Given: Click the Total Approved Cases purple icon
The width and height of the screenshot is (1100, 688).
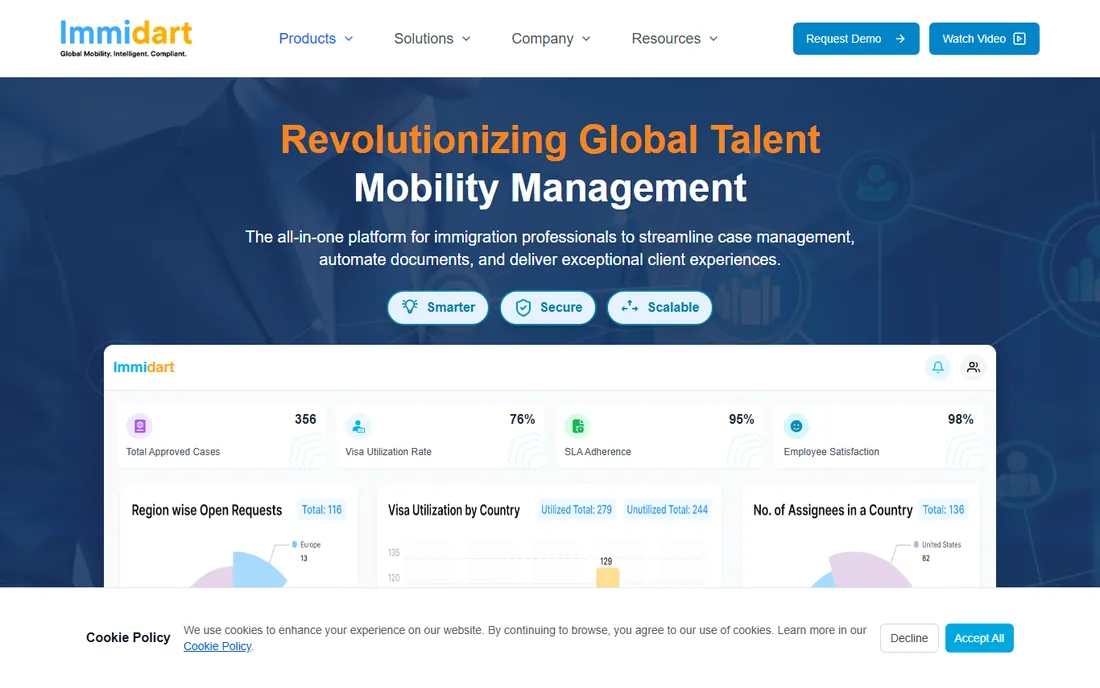Looking at the screenshot, I should [x=140, y=426].
